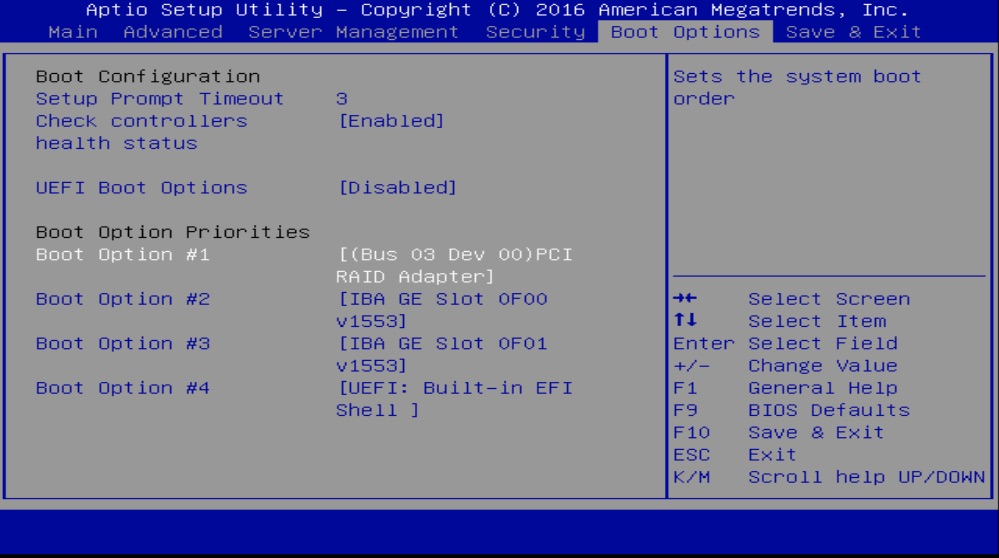Open the PCI RAID Adapter boot value

click(455, 266)
